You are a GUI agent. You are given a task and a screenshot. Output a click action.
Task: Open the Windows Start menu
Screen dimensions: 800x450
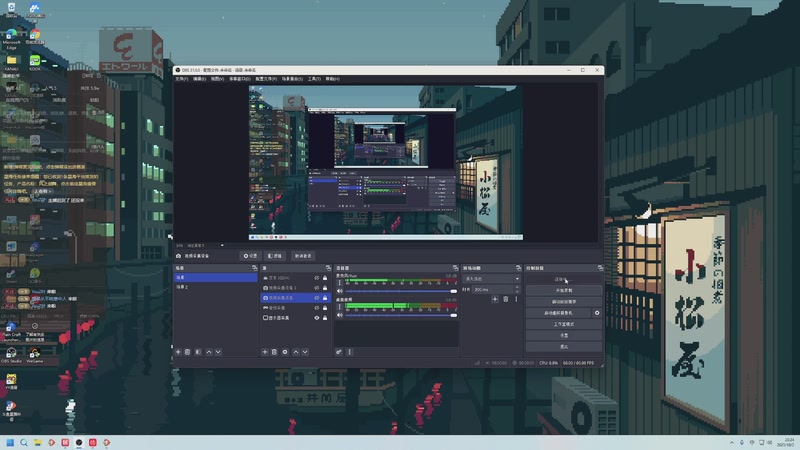coord(10,442)
